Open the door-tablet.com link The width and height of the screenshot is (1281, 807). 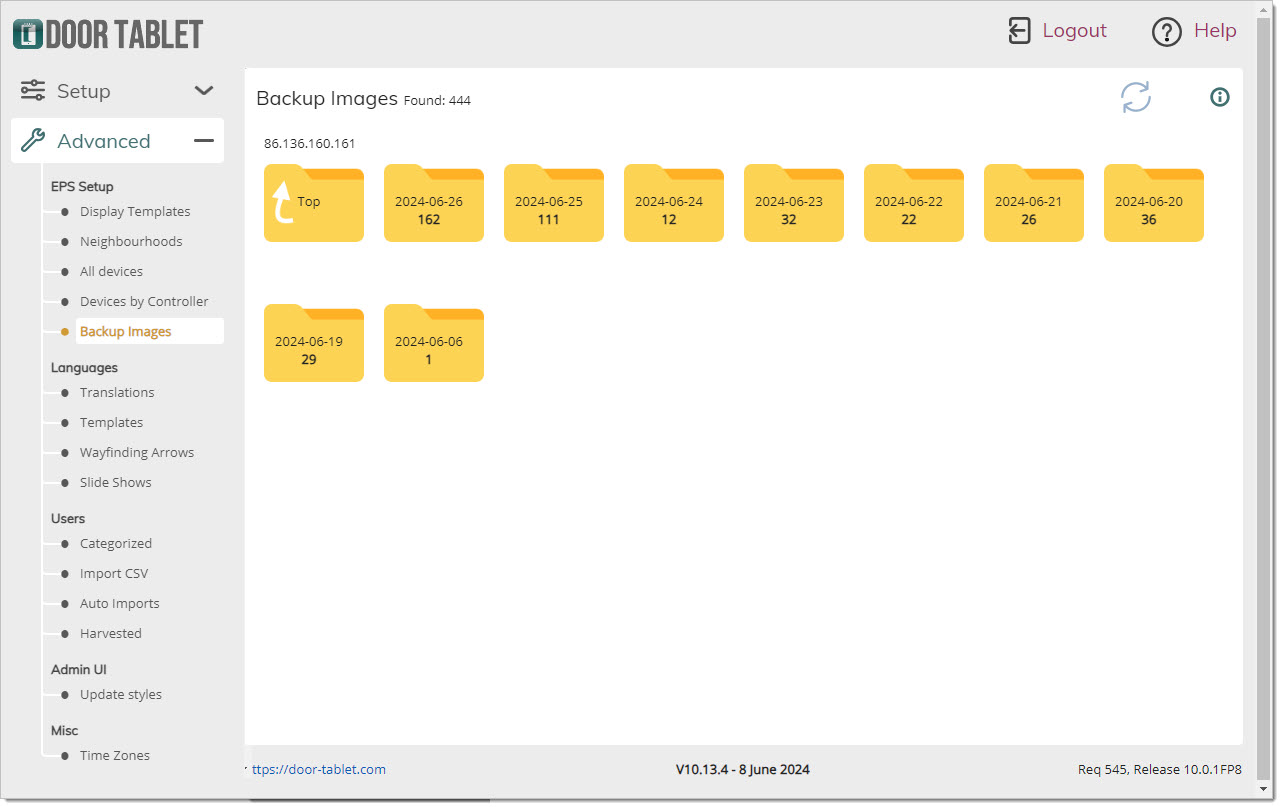point(318,770)
